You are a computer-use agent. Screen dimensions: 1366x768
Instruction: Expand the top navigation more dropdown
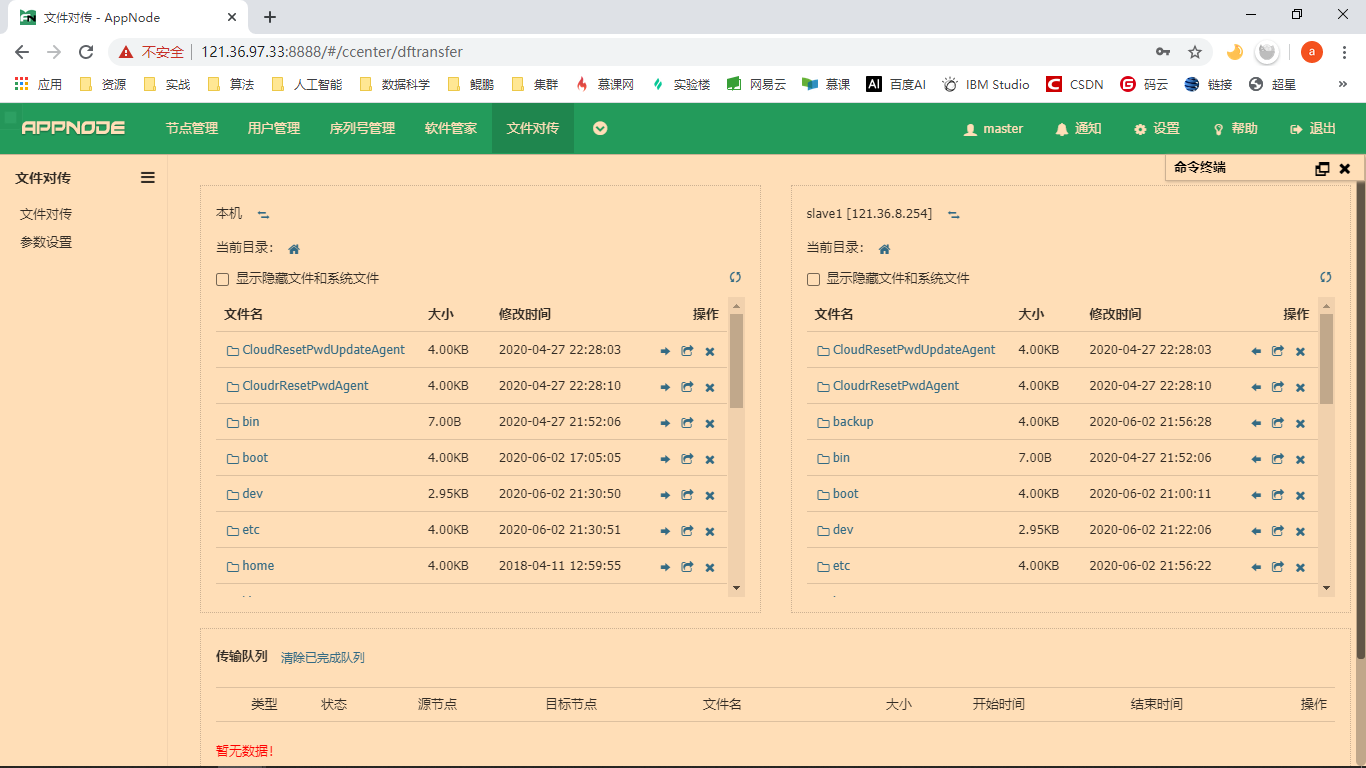pyautogui.click(x=600, y=128)
